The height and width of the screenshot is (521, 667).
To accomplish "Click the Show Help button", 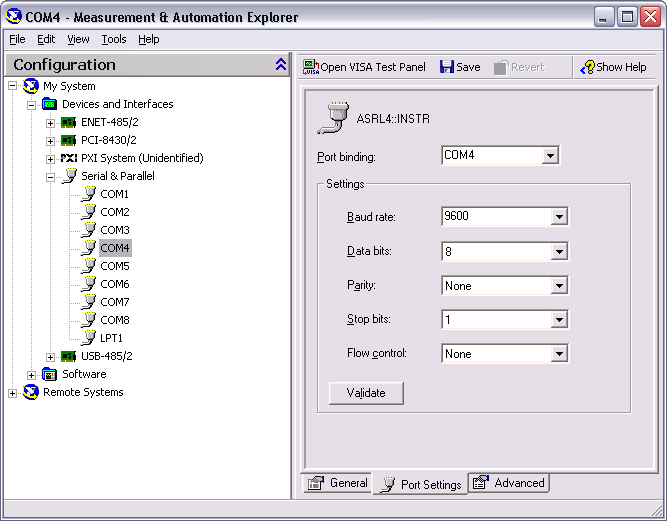I will pos(613,67).
